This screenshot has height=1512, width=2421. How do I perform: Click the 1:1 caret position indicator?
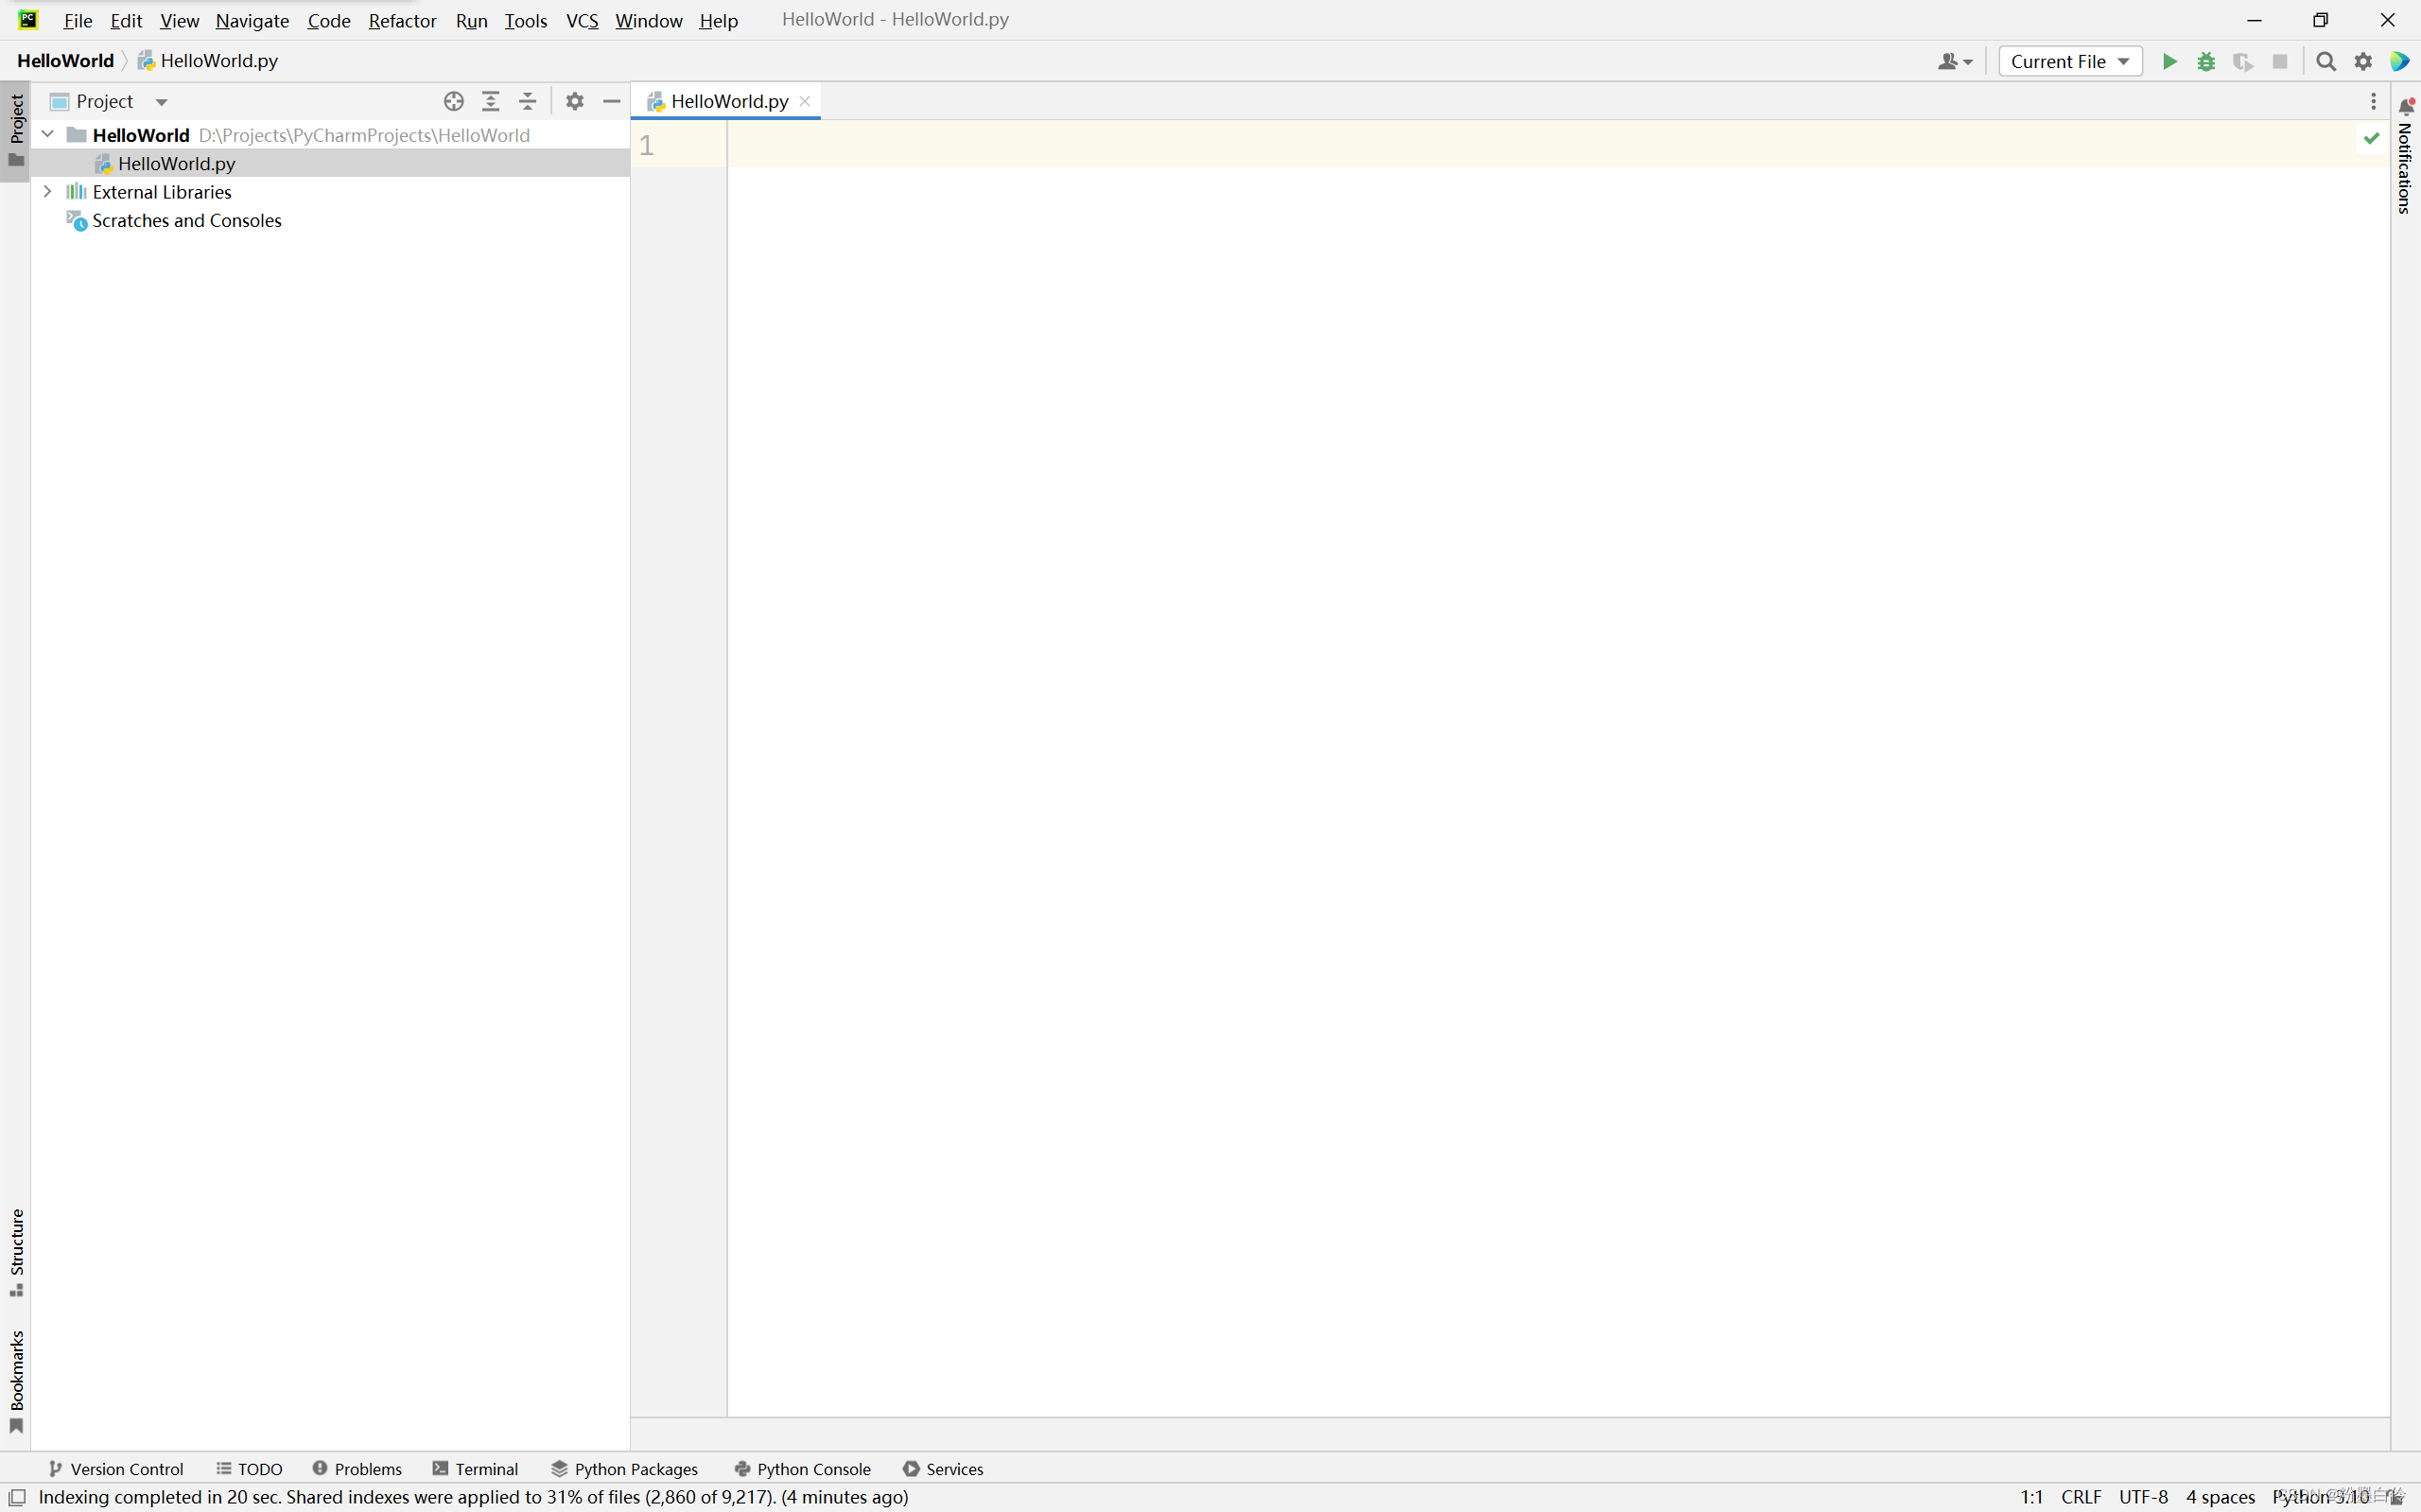pyautogui.click(x=2031, y=1497)
